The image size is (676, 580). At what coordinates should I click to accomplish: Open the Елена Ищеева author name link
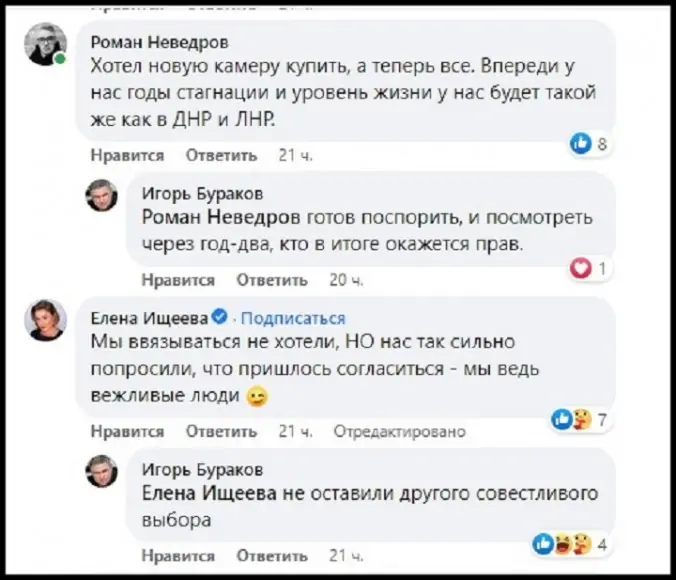(149, 319)
